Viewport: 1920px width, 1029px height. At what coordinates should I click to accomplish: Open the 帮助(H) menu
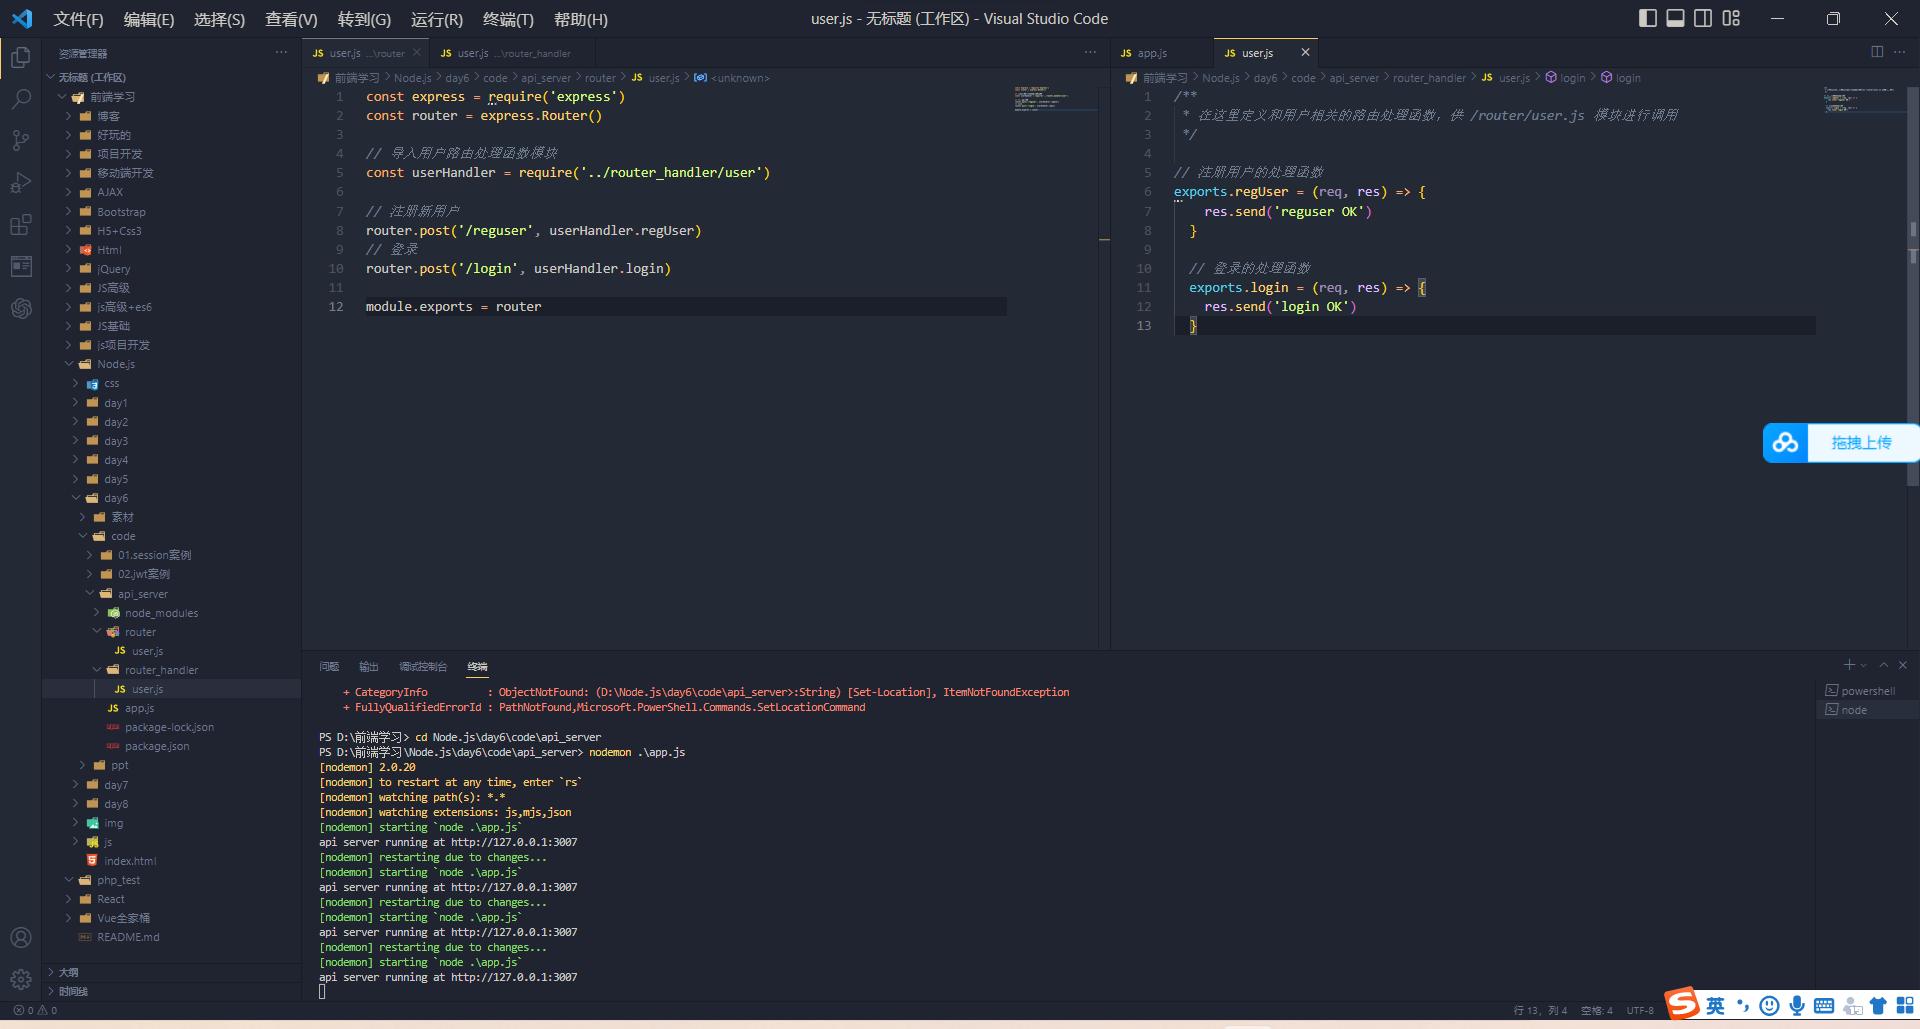click(x=580, y=19)
